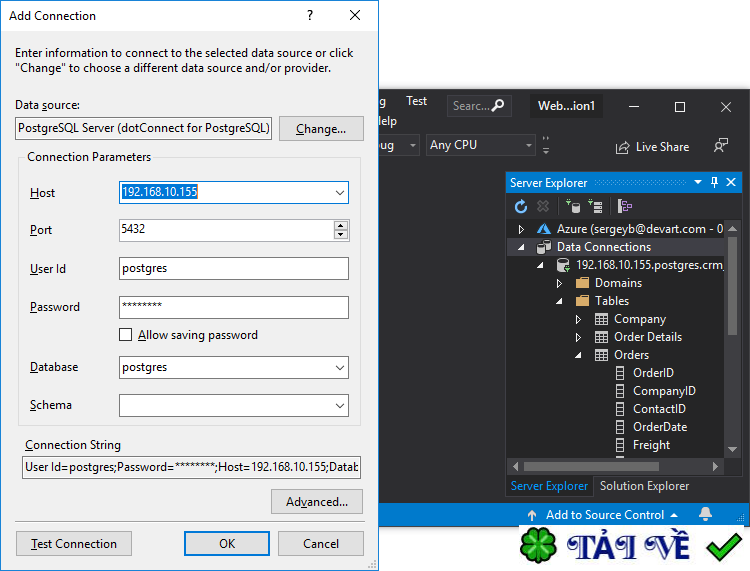Click the Change... data source button
Screen dimensions: 750x571
[x=321, y=129]
